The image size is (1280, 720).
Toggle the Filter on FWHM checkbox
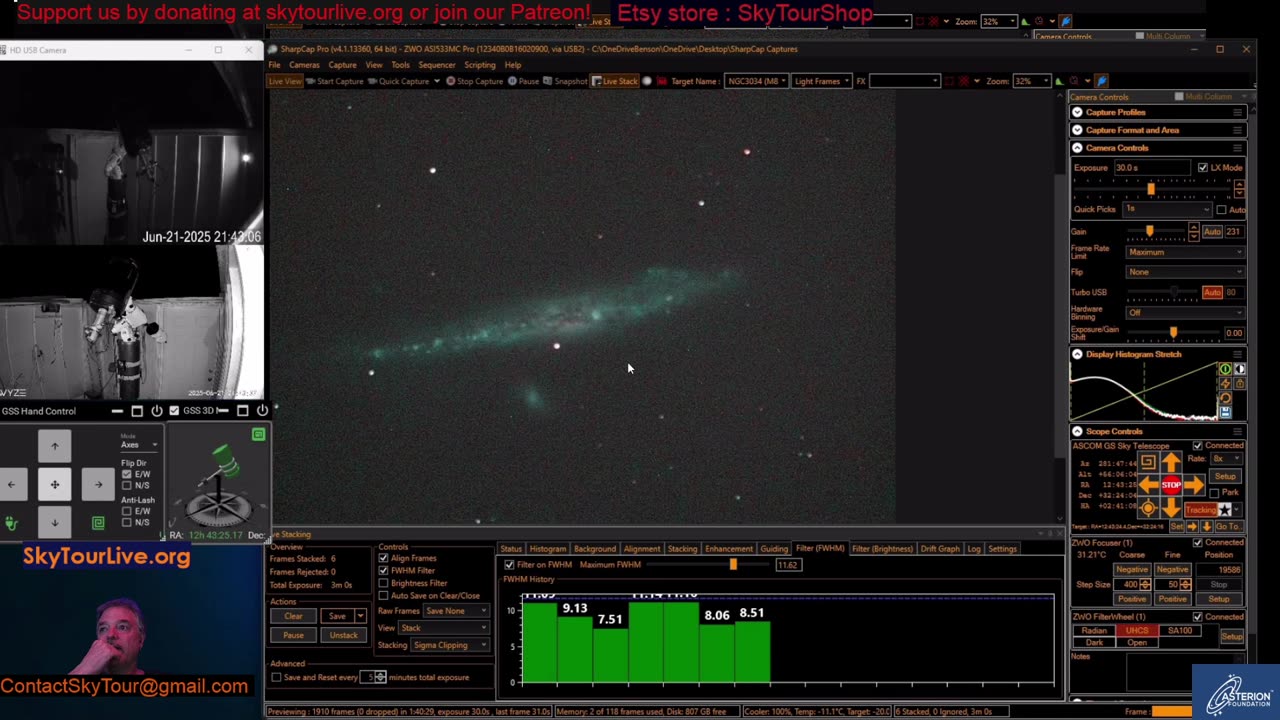(x=509, y=565)
